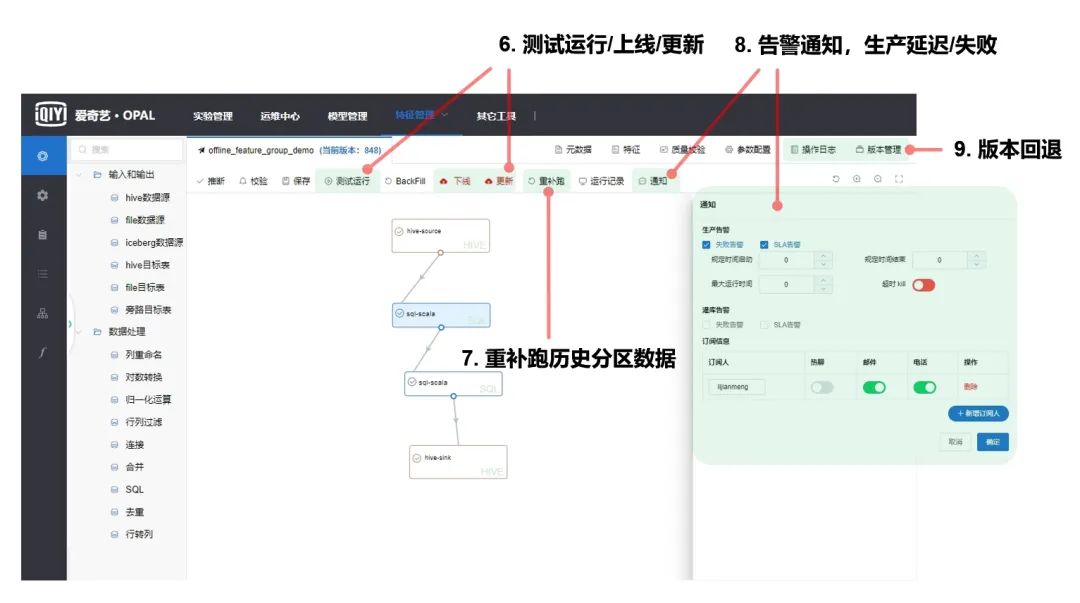
Task: Open 运行记录 run records
Action: [601, 181]
